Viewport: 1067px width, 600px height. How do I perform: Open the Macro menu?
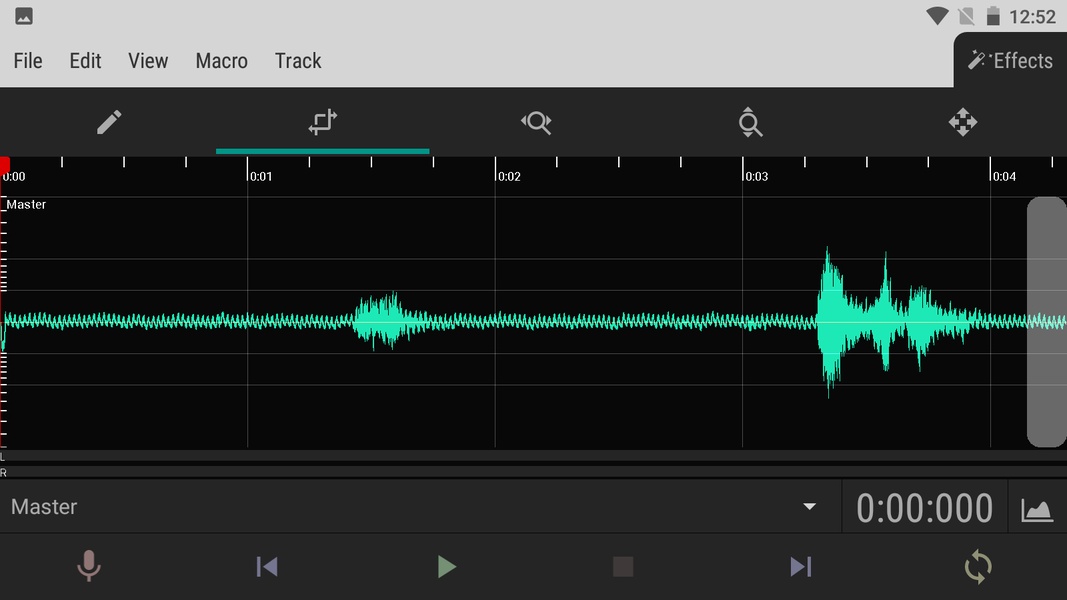[221, 61]
